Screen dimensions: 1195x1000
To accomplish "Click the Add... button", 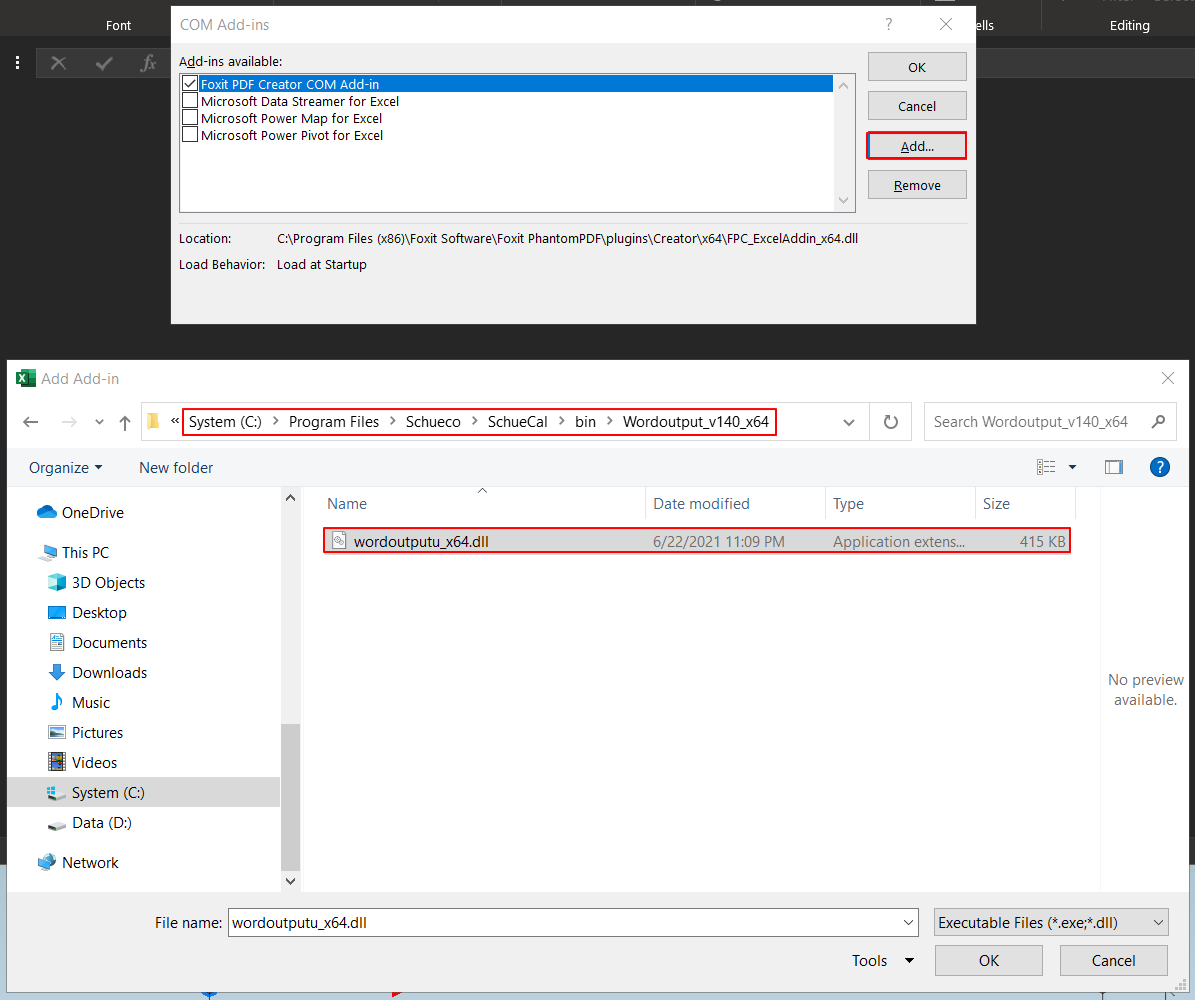I will pyautogui.click(x=916, y=146).
